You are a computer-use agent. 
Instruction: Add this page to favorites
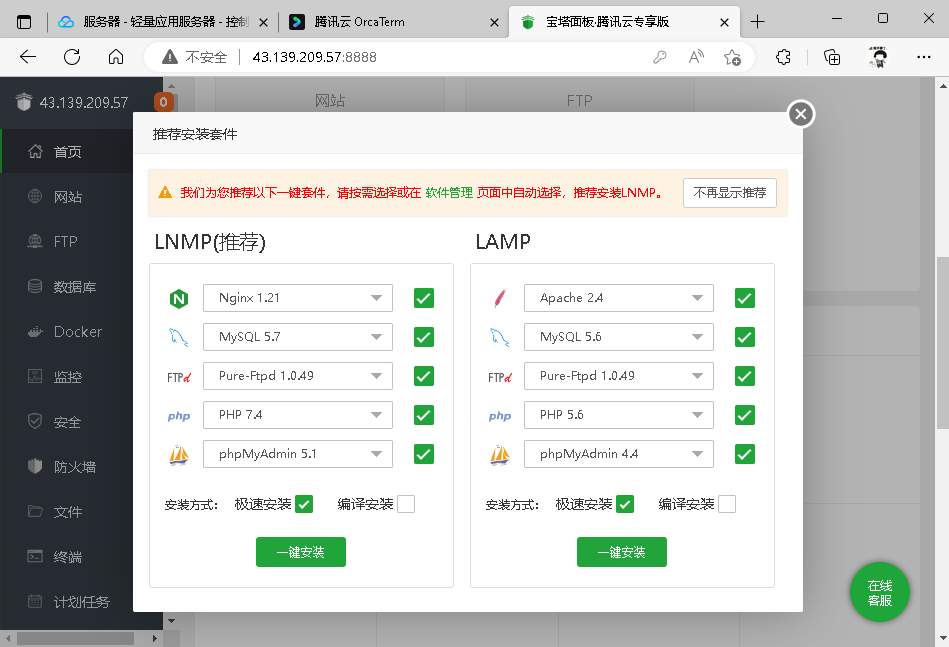point(732,57)
